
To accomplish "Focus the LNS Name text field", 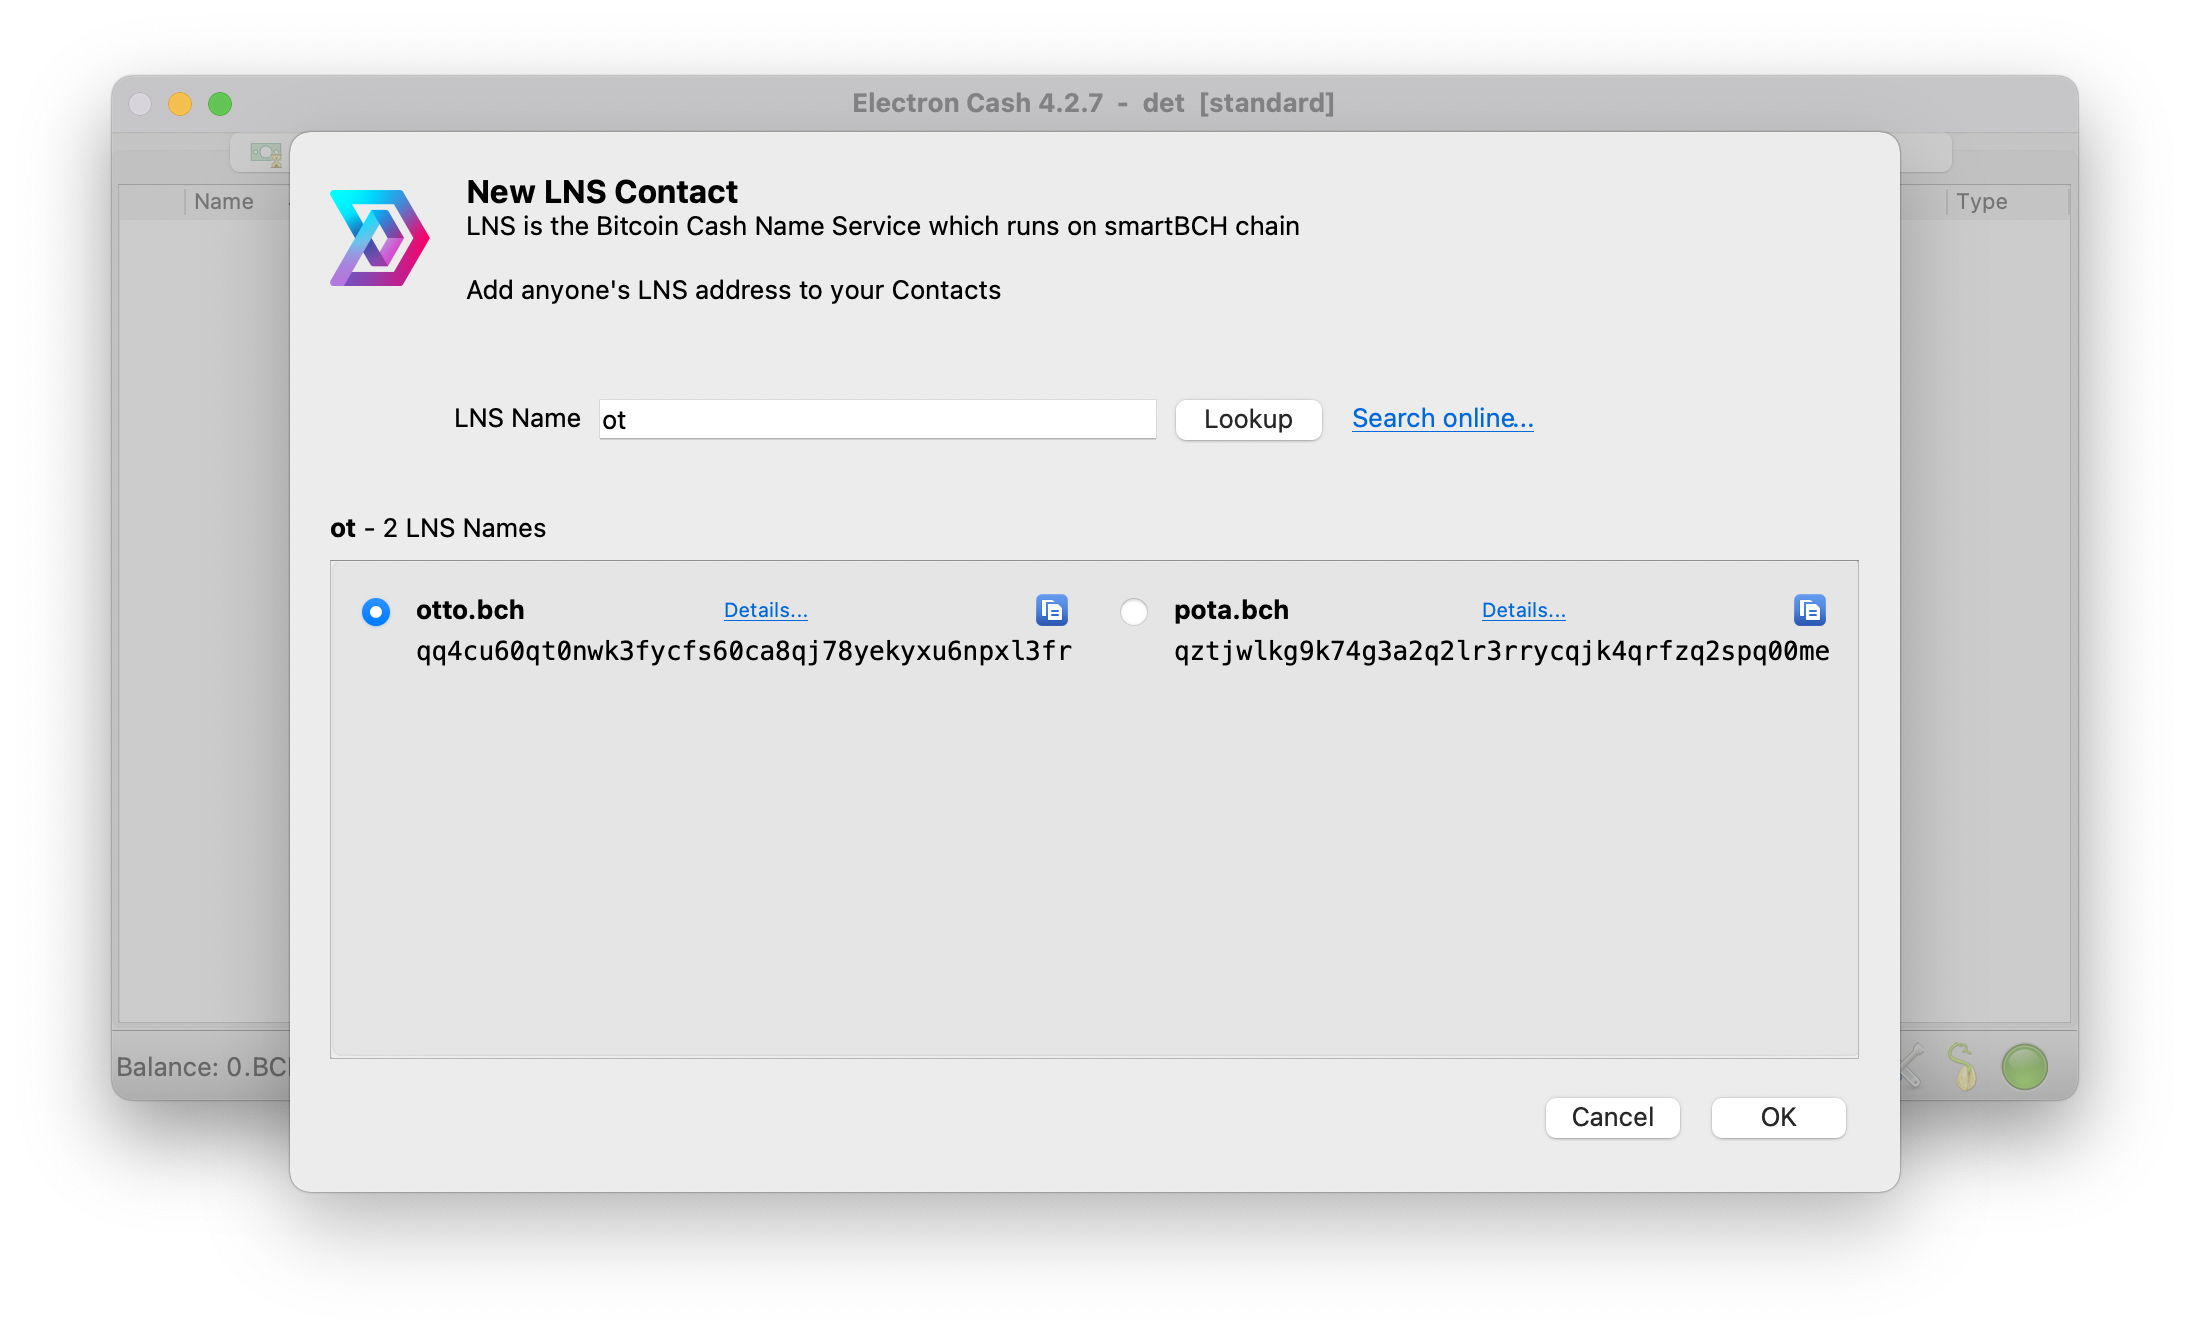I will pos(878,419).
